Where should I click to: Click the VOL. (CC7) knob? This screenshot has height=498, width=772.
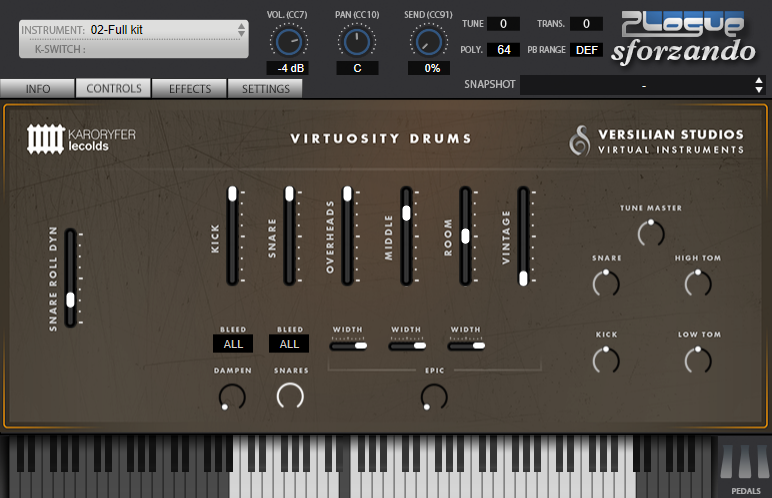point(289,42)
